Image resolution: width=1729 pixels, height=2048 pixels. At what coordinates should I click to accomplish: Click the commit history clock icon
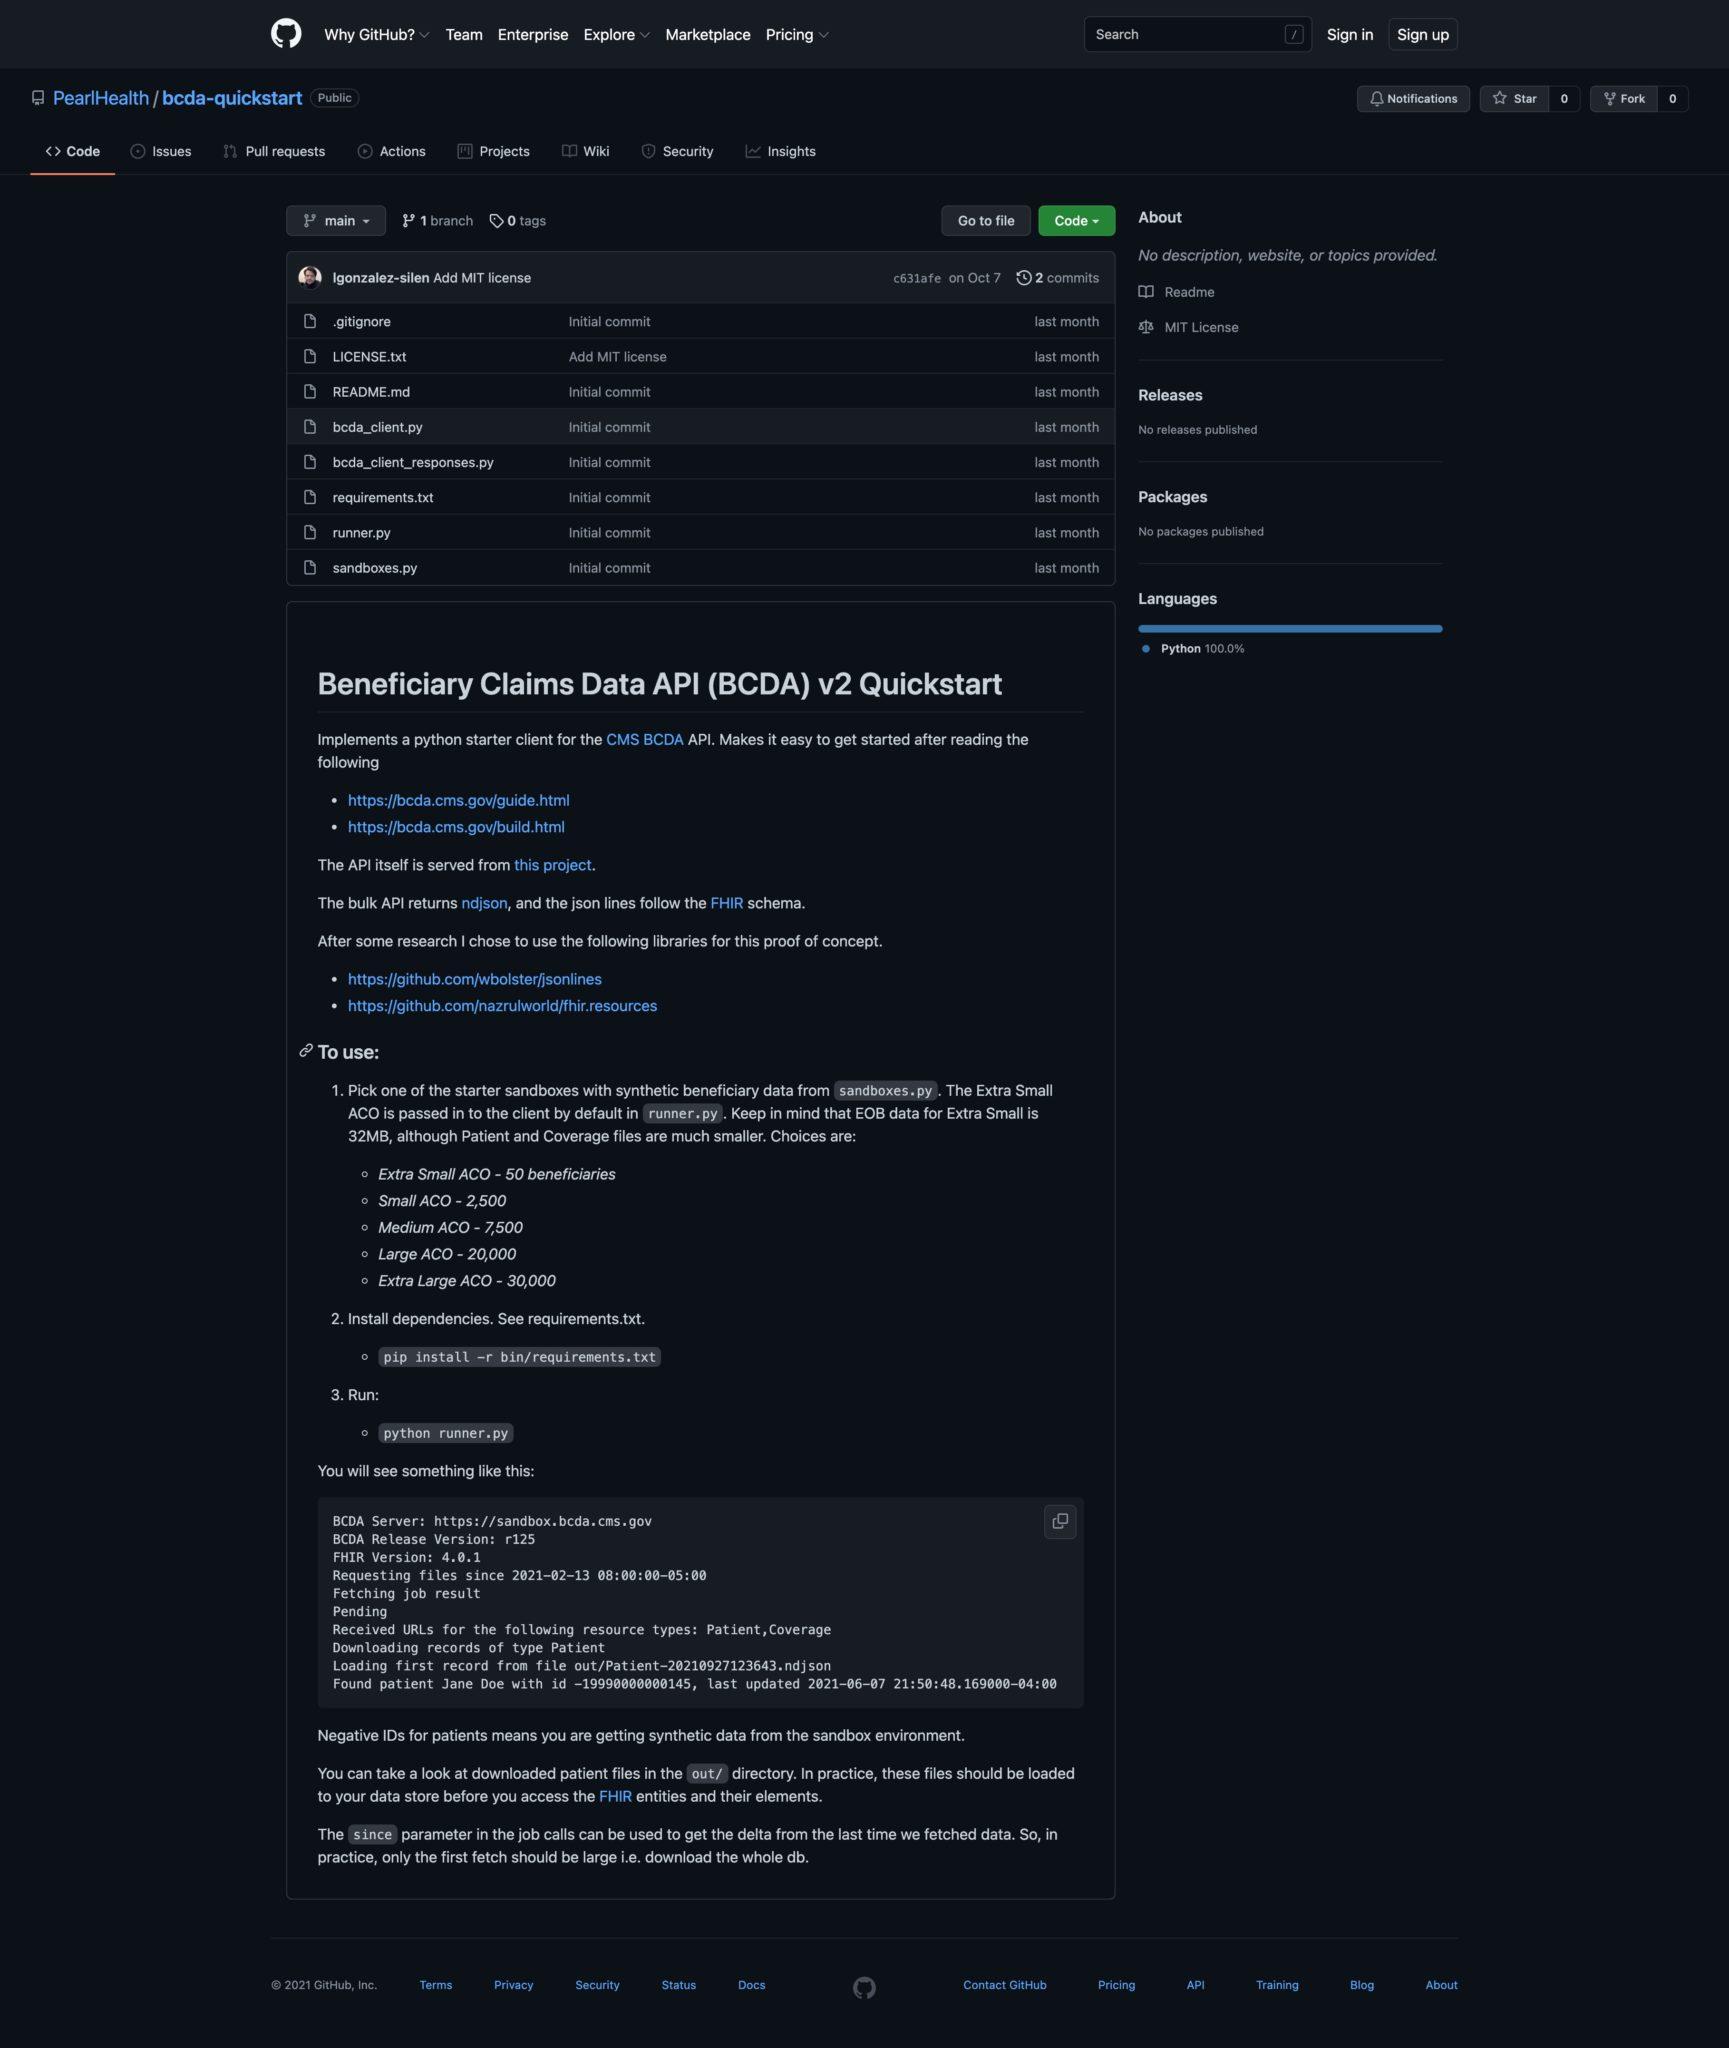click(x=1024, y=278)
